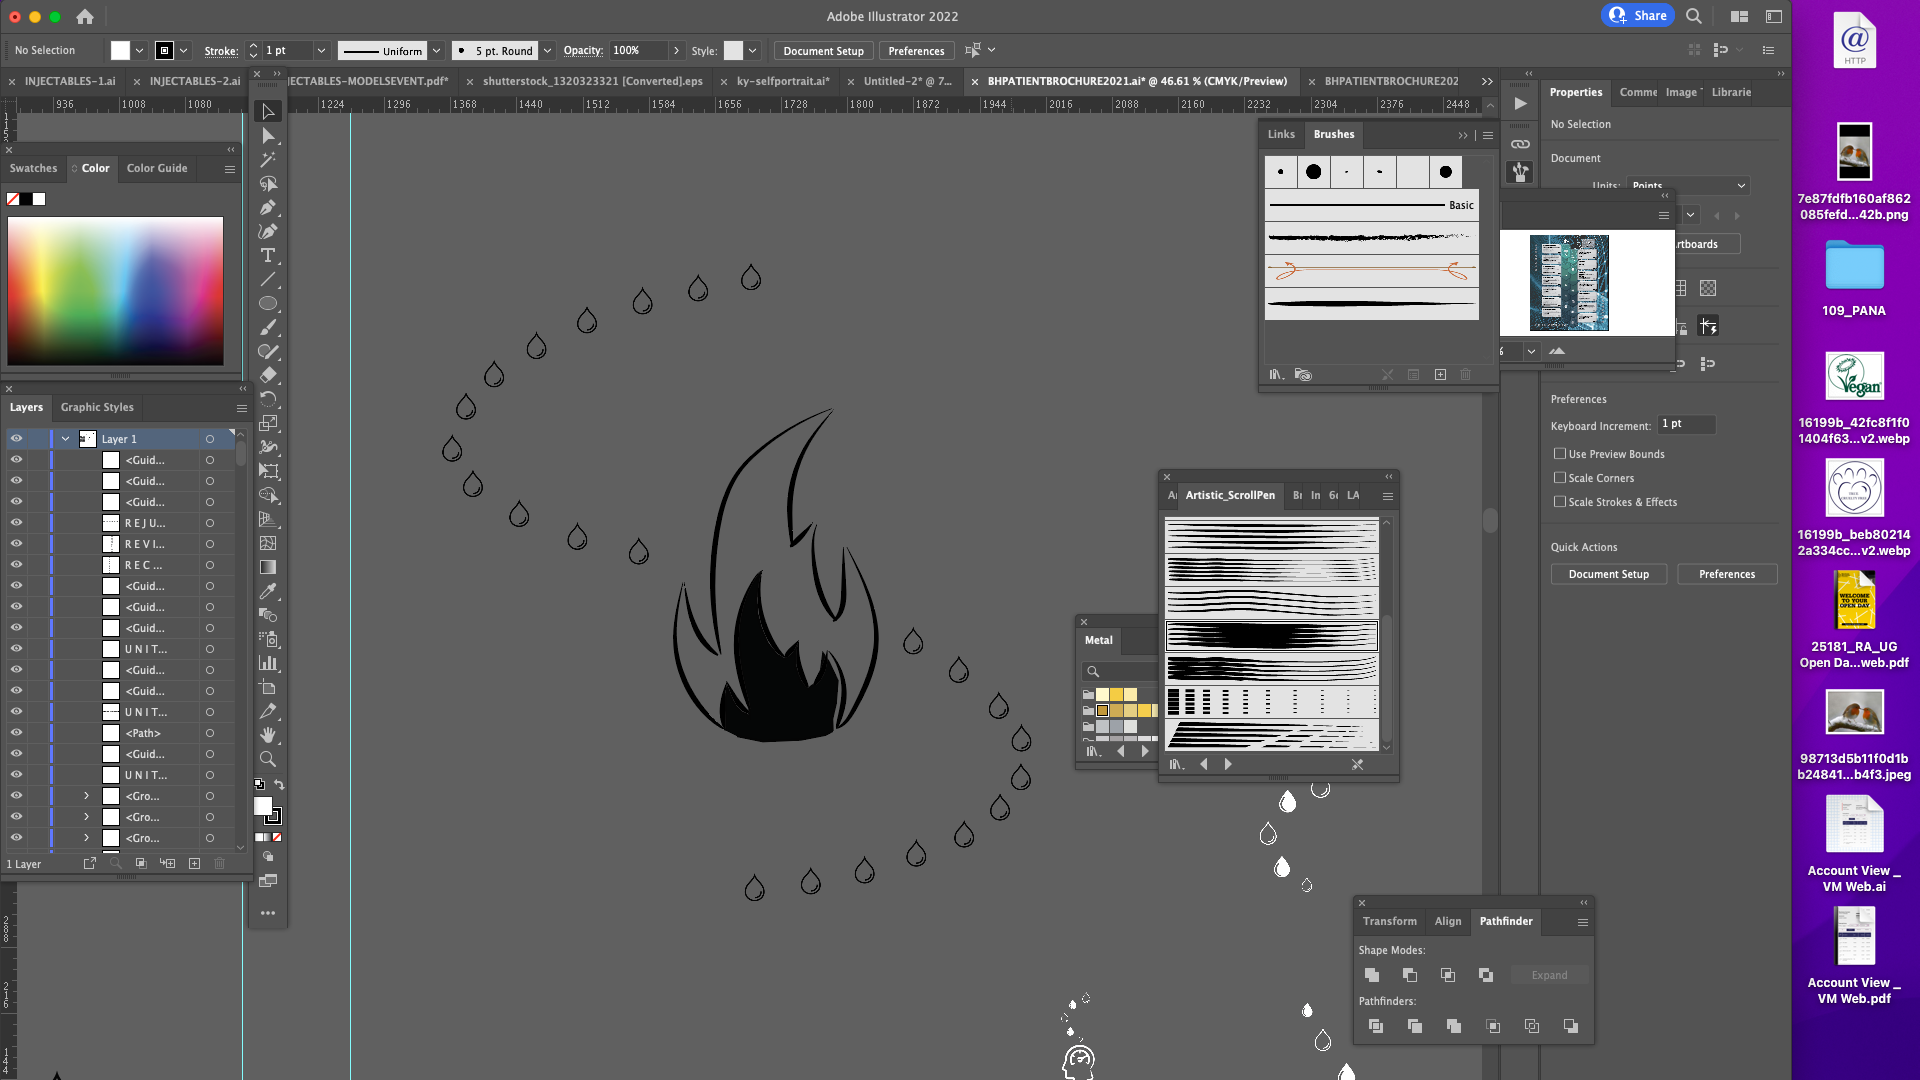Swap fill and stroke colors

point(279,785)
